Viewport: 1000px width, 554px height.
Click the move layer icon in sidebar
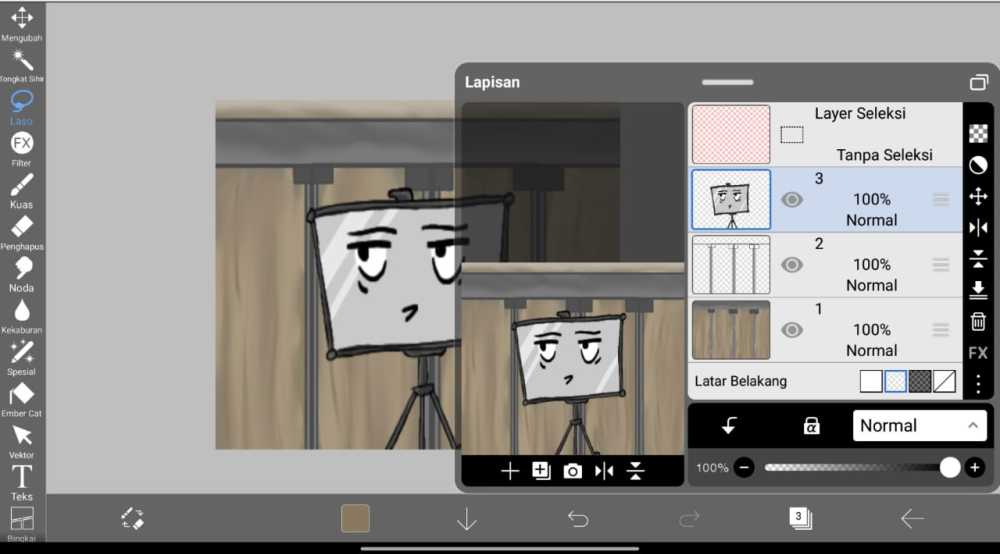coord(978,196)
